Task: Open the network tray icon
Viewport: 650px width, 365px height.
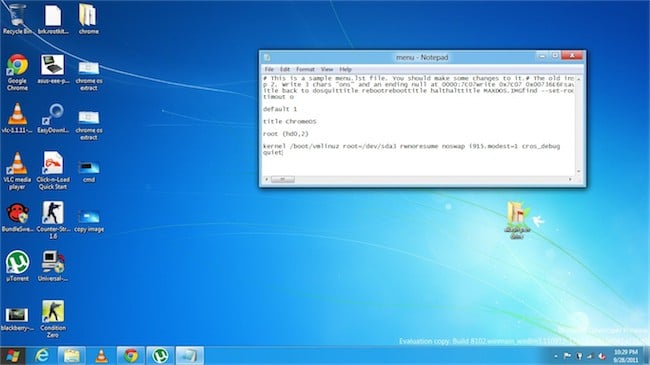Action: [x=590, y=356]
